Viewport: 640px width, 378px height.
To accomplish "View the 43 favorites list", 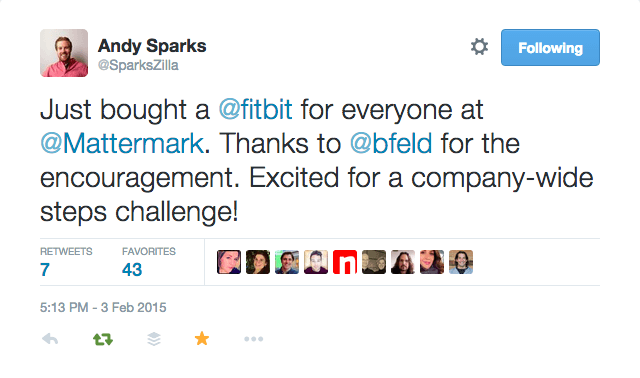I will click(x=149, y=262).
